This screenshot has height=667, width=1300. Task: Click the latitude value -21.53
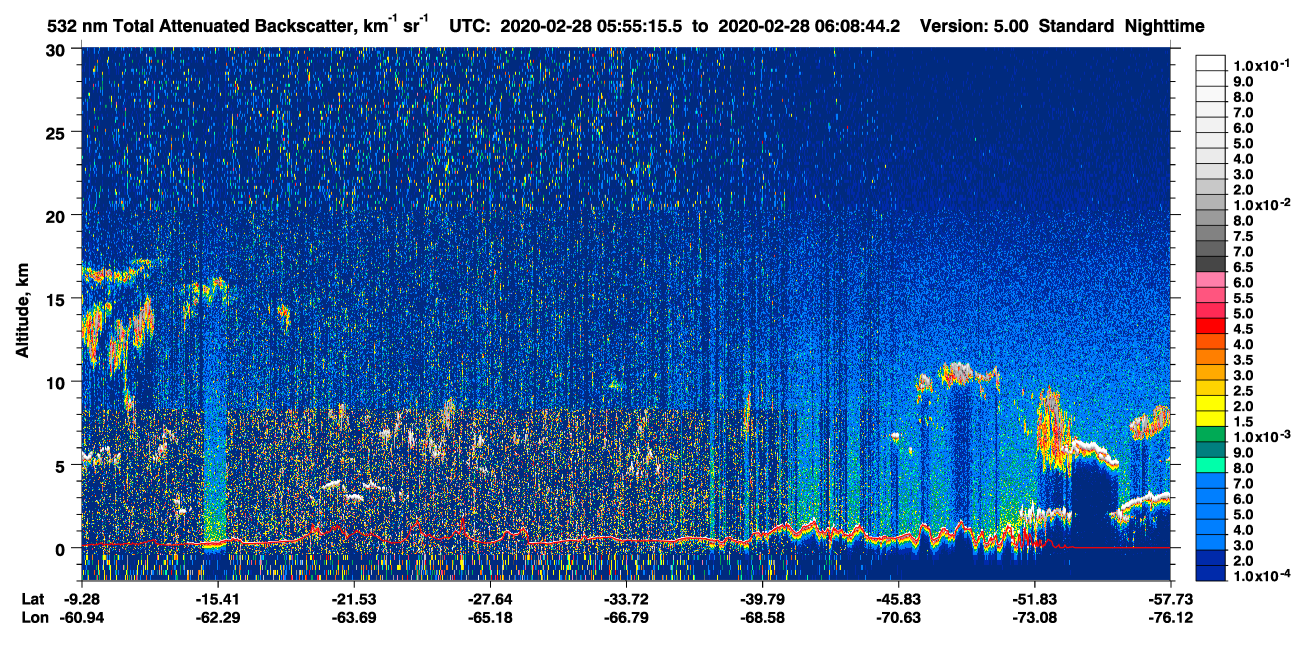click(x=352, y=599)
